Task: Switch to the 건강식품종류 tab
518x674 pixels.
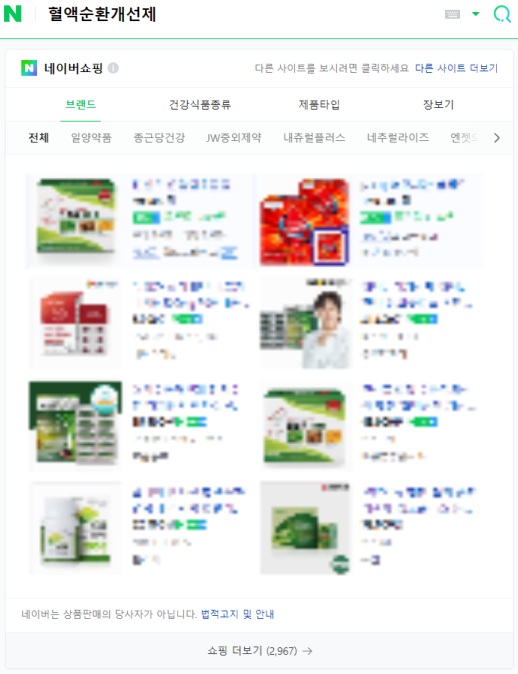Action: pos(199,104)
